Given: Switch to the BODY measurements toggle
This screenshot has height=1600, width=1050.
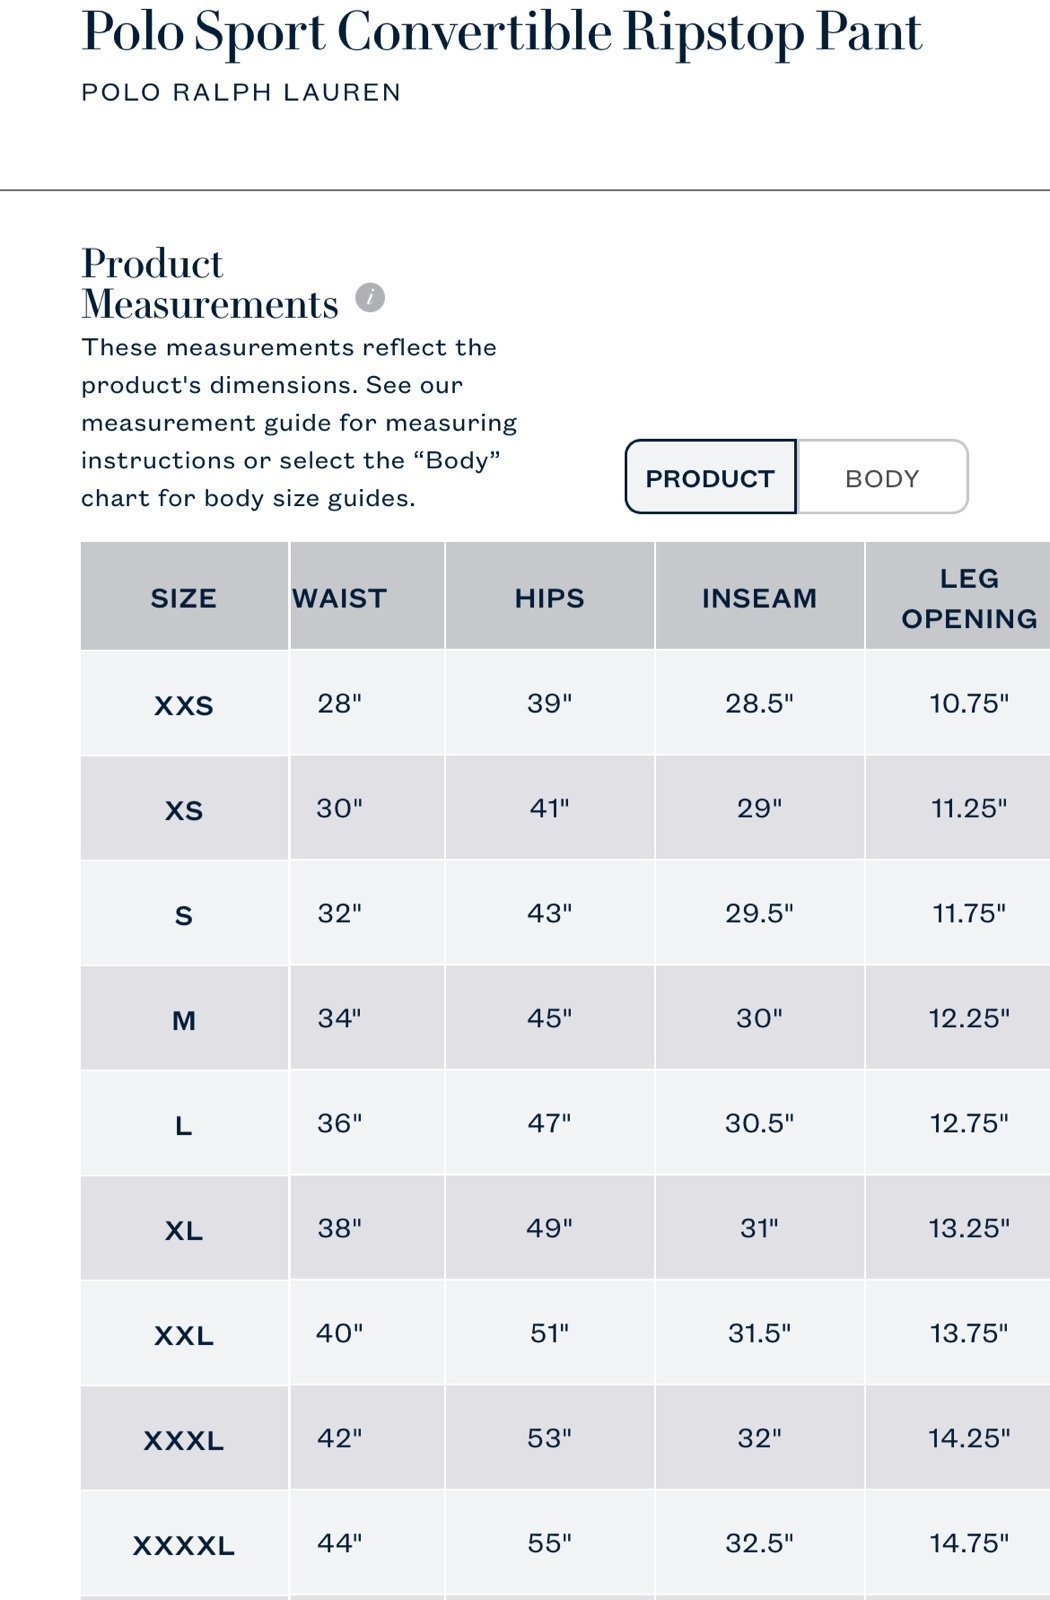Looking at the screenshot, I should 882,478.
